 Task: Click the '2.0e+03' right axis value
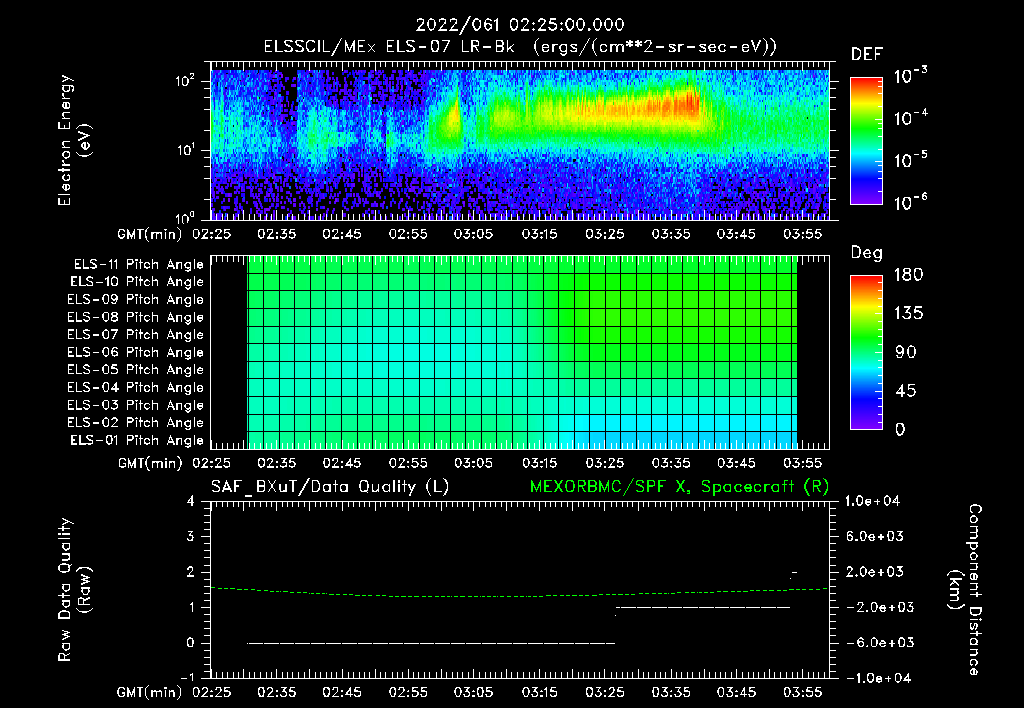pos(875,572)
